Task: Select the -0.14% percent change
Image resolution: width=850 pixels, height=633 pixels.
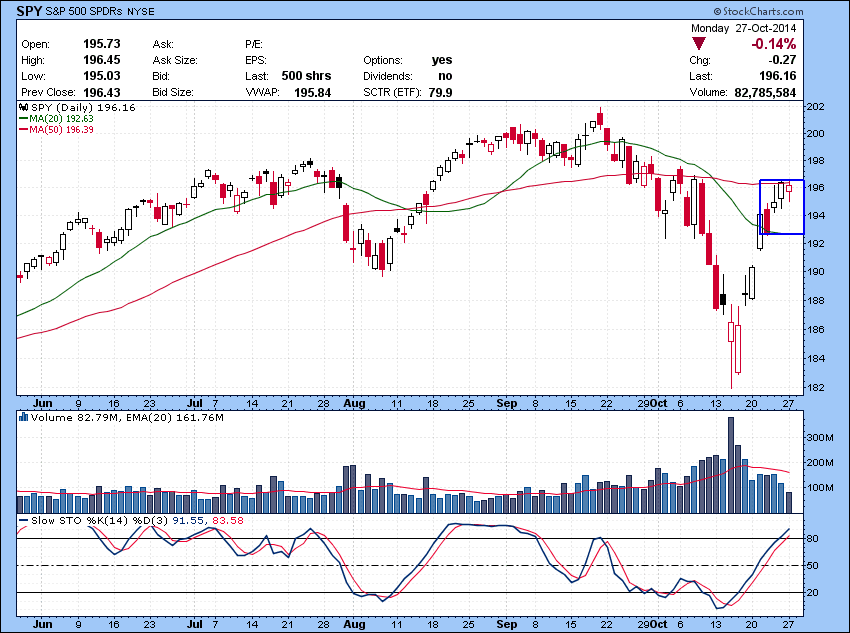Action: click(774, 44)
